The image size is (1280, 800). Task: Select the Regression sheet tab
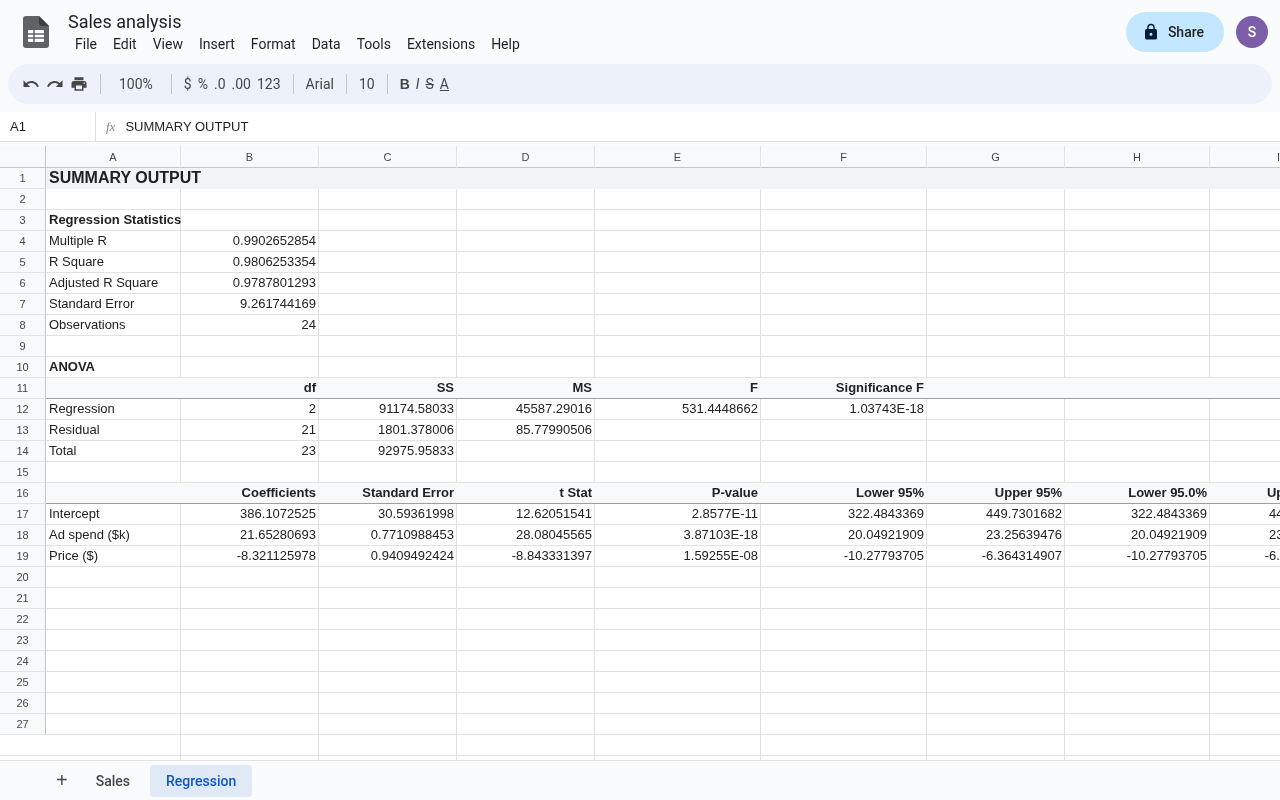pos(201,781)
